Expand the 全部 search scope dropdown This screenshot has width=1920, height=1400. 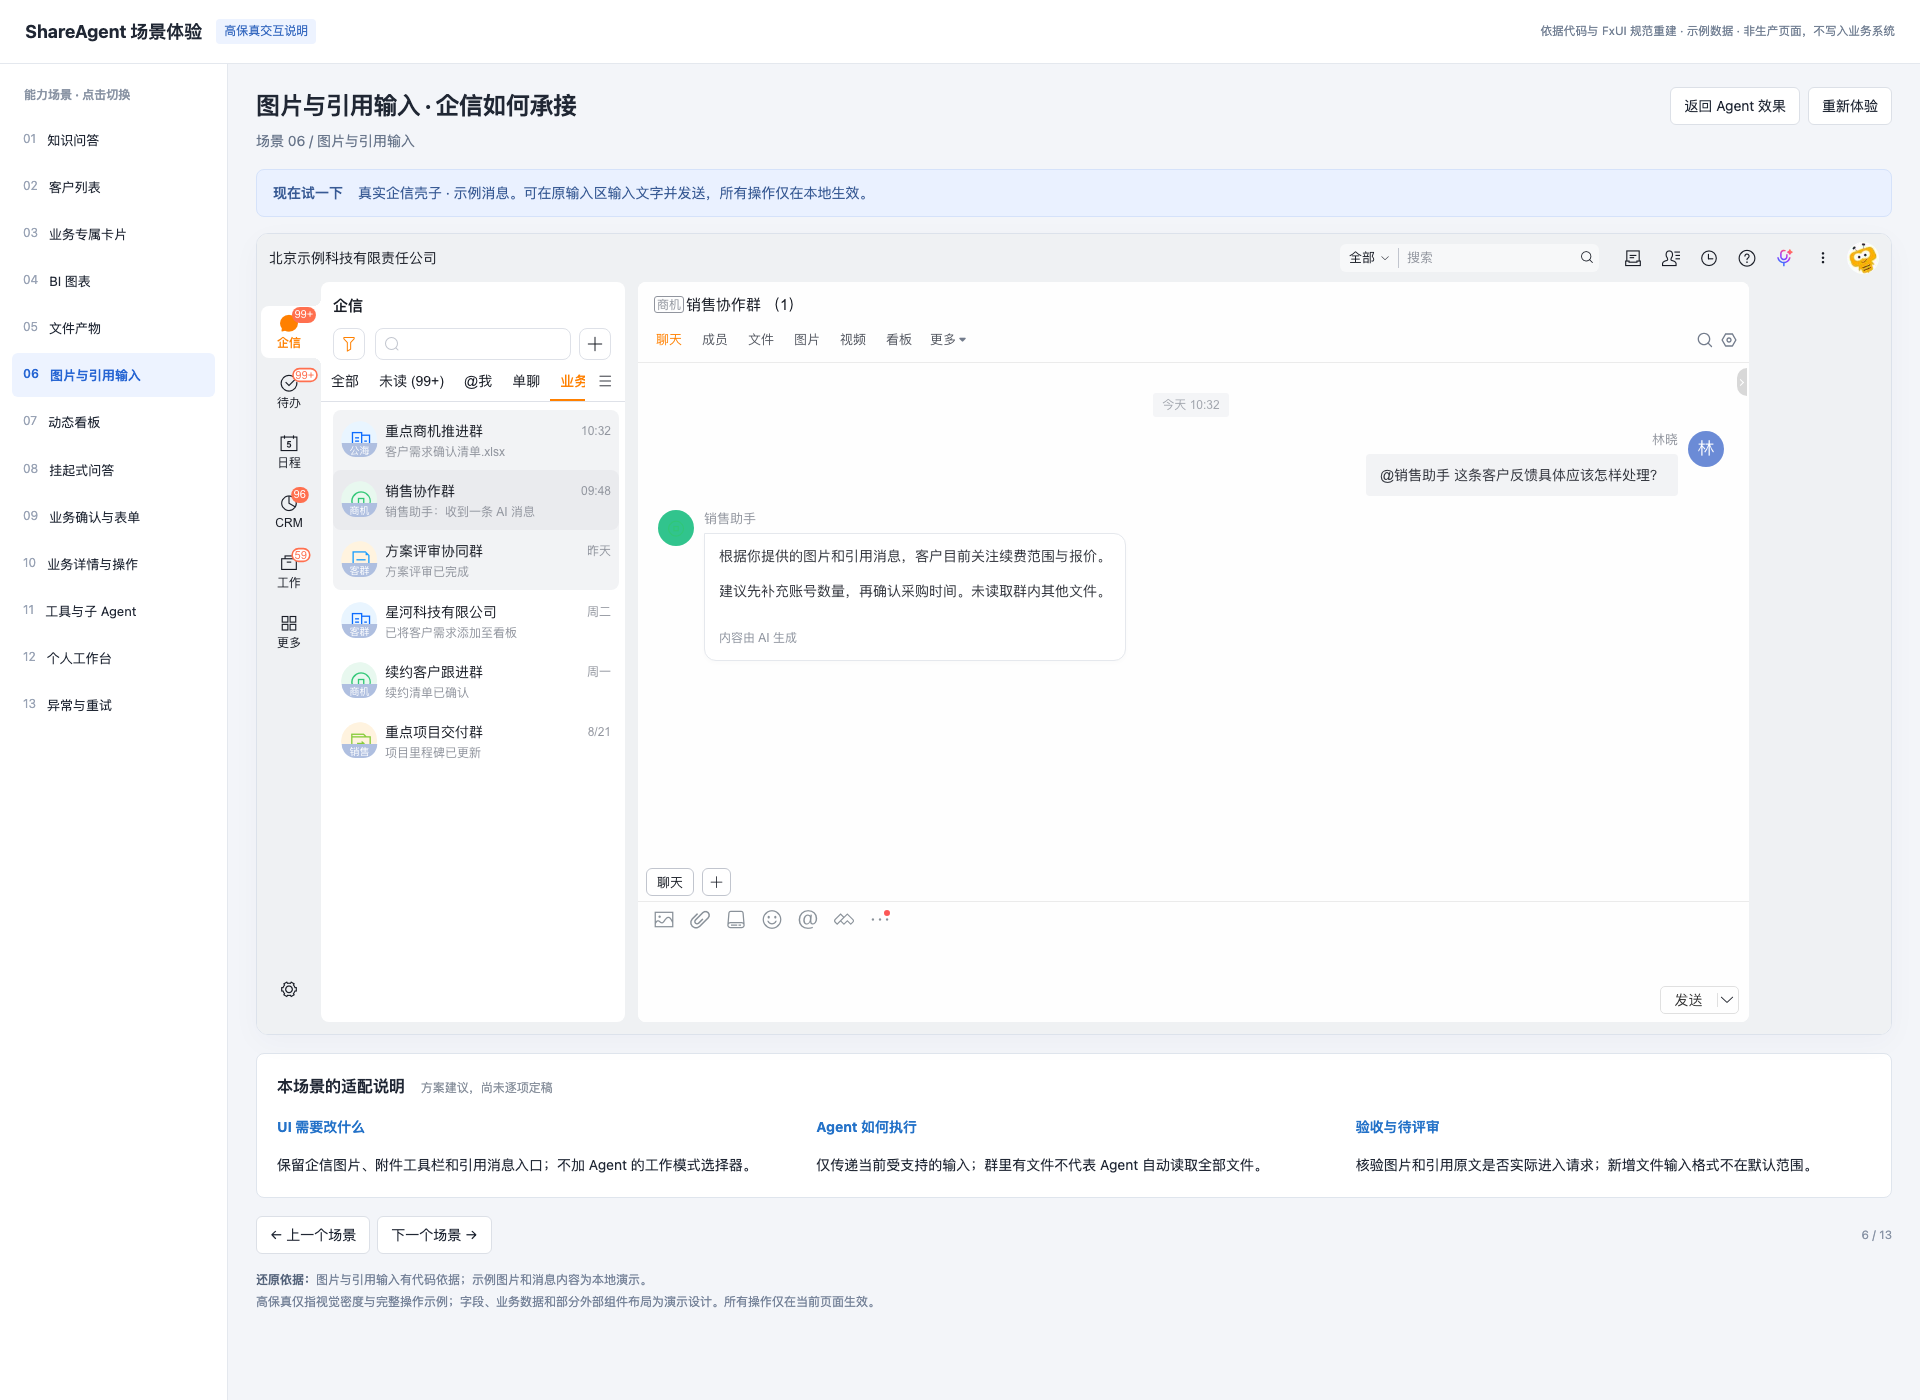(1368, 258)
